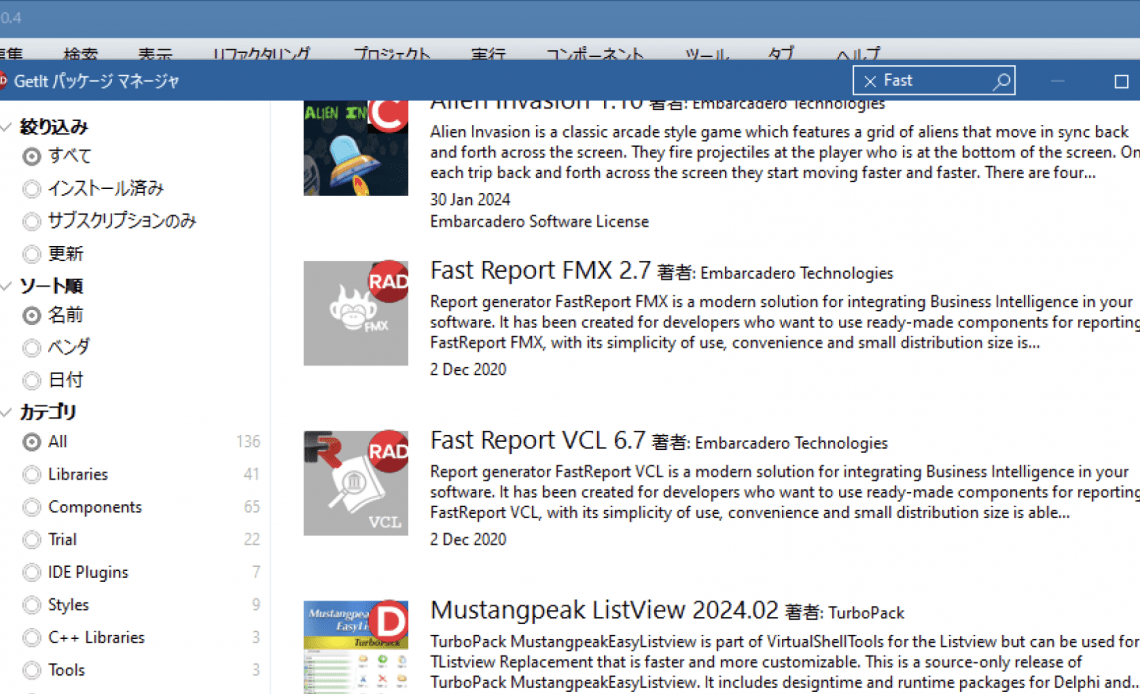Screen dimensions: 1140x694
Task: Click the magnifier search icon
Action: 1001,81
